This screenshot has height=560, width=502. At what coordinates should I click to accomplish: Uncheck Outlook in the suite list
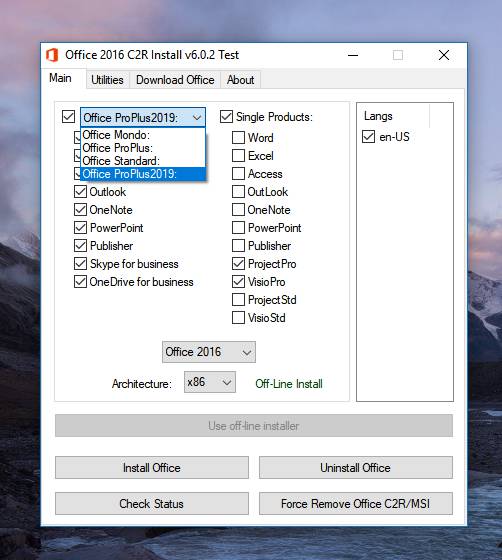(80, 192)
